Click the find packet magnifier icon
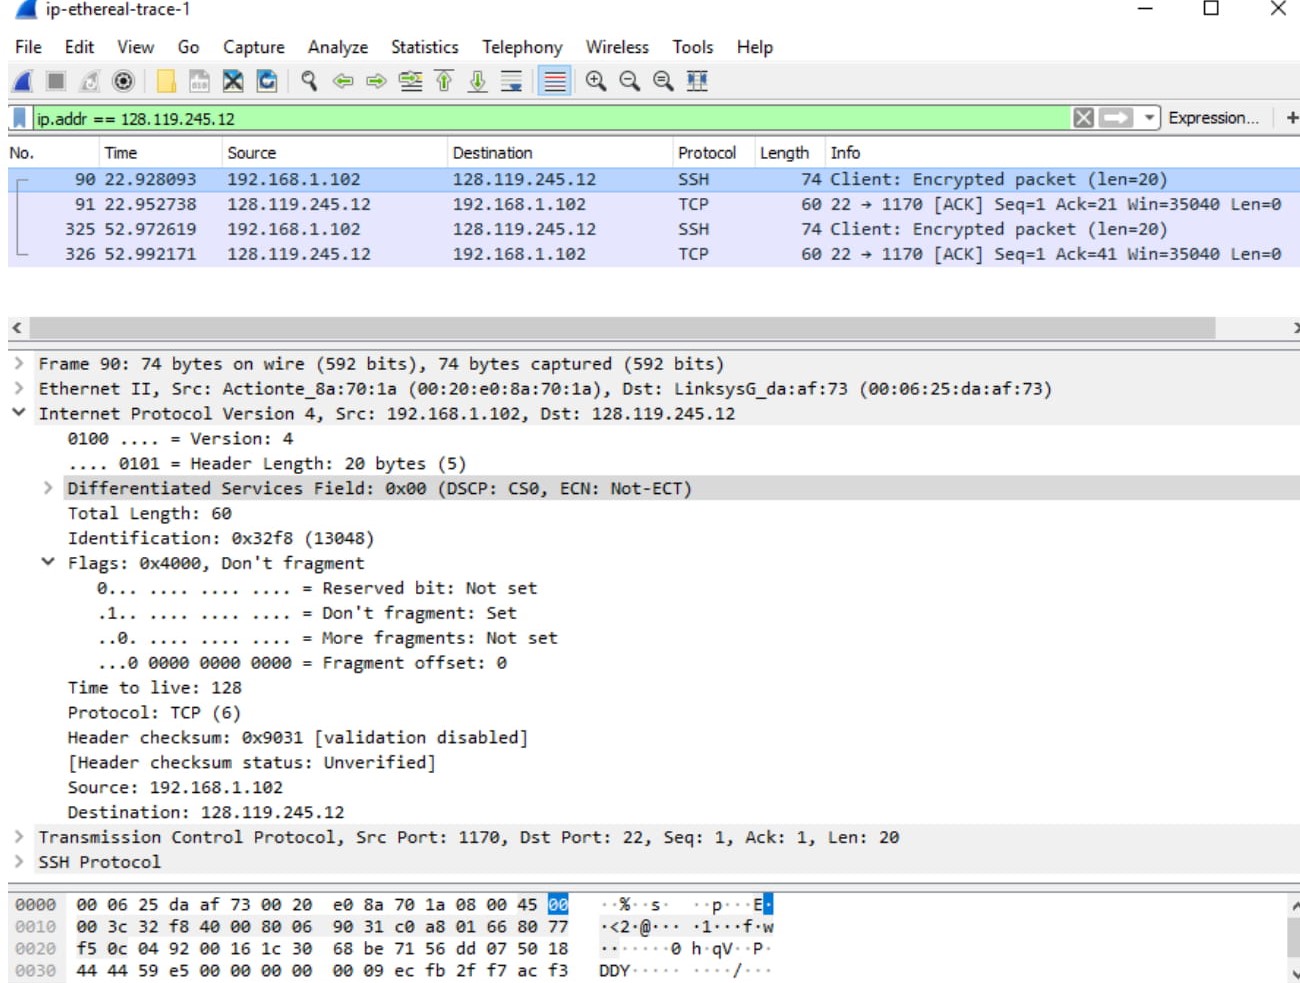This screenshot has width=1300, height=983. [x=309, y=81]
